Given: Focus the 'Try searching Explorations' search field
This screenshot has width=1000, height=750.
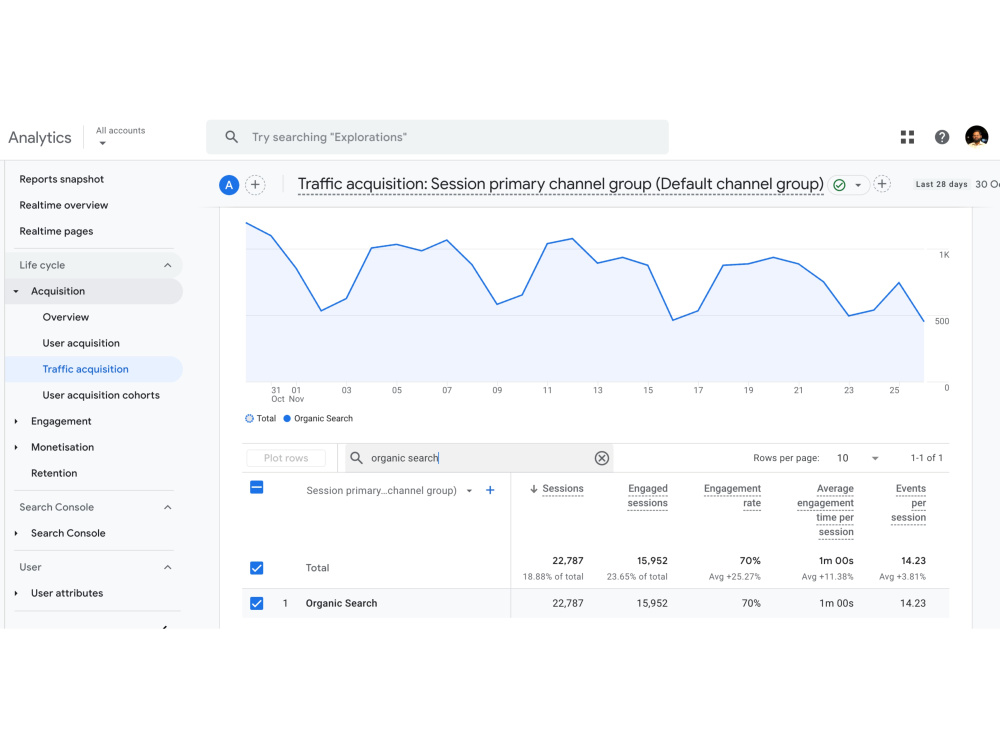Looking at the screenshot, I should pyautogui.click(x=437, y=137).
